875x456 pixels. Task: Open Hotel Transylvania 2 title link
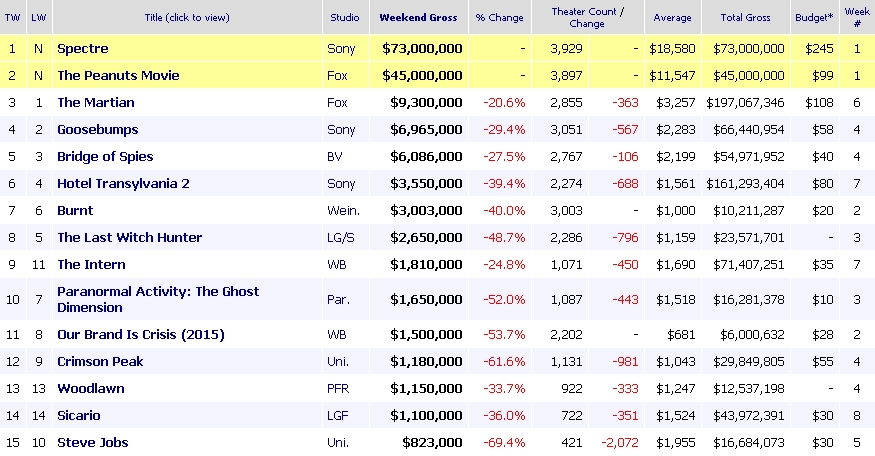(x=123, y=184)
